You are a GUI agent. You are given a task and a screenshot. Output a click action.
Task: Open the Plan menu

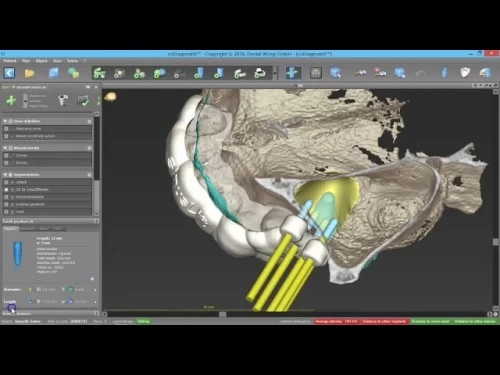(26, 61)
